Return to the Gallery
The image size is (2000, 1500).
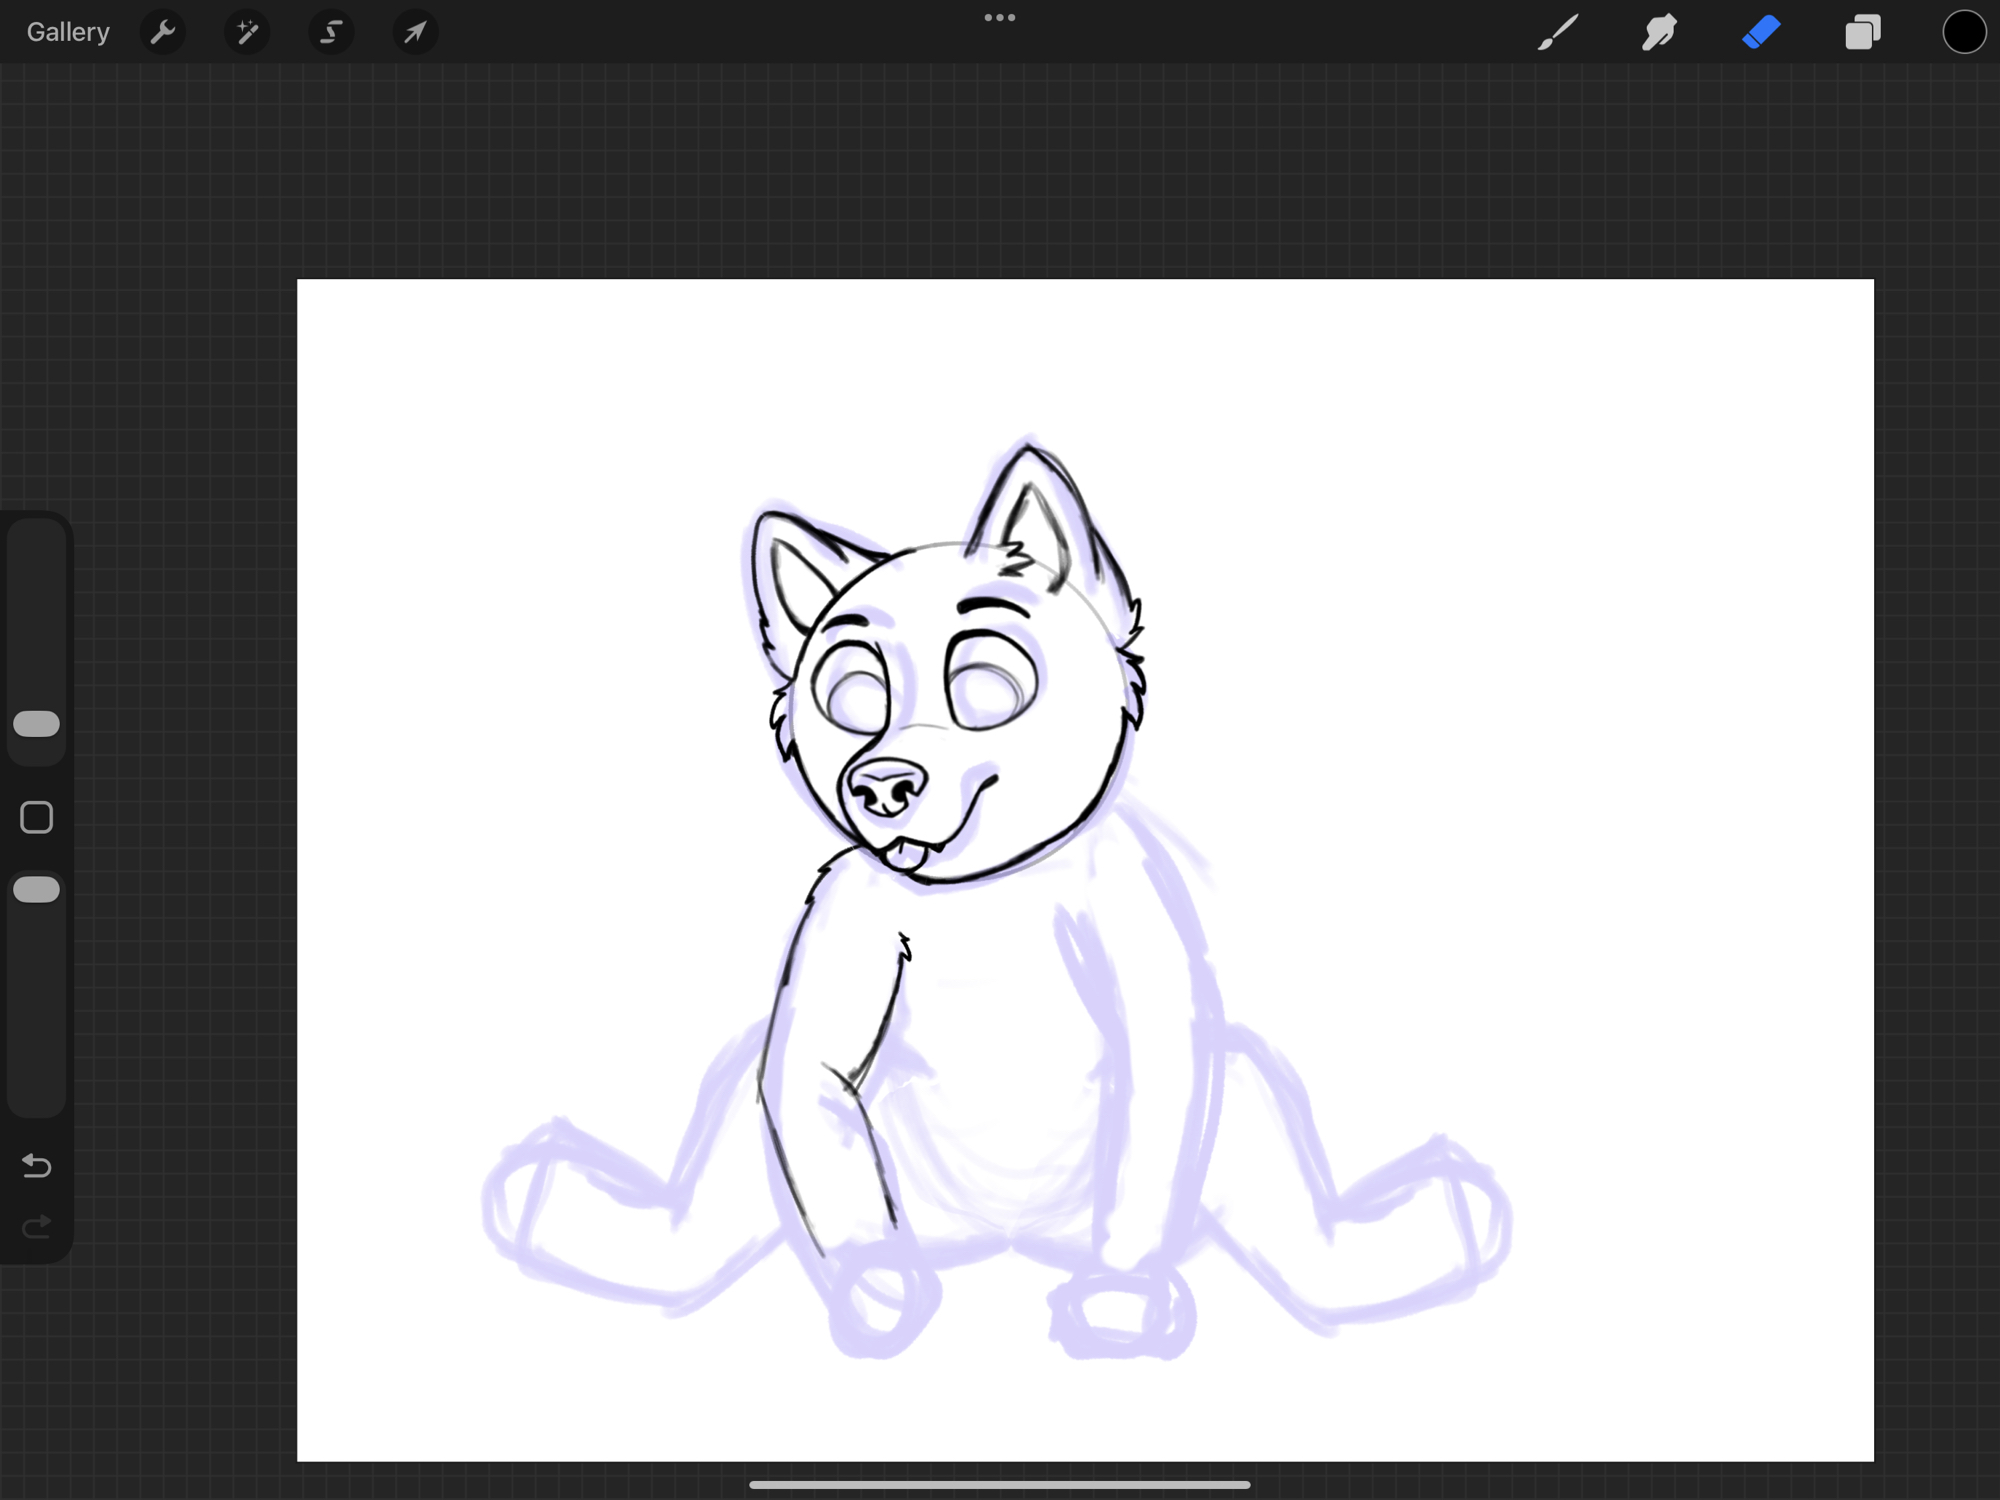(x=68, y=32)
